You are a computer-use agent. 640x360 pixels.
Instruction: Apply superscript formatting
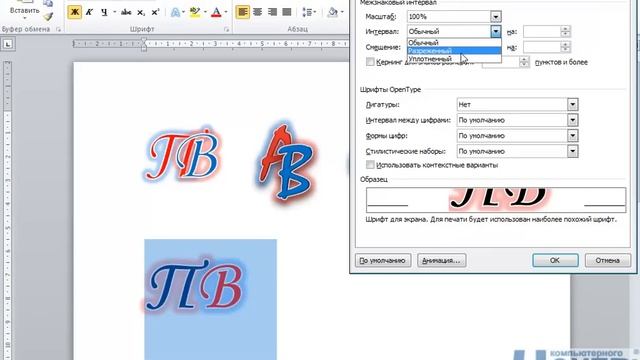click(x=155, y=12)
